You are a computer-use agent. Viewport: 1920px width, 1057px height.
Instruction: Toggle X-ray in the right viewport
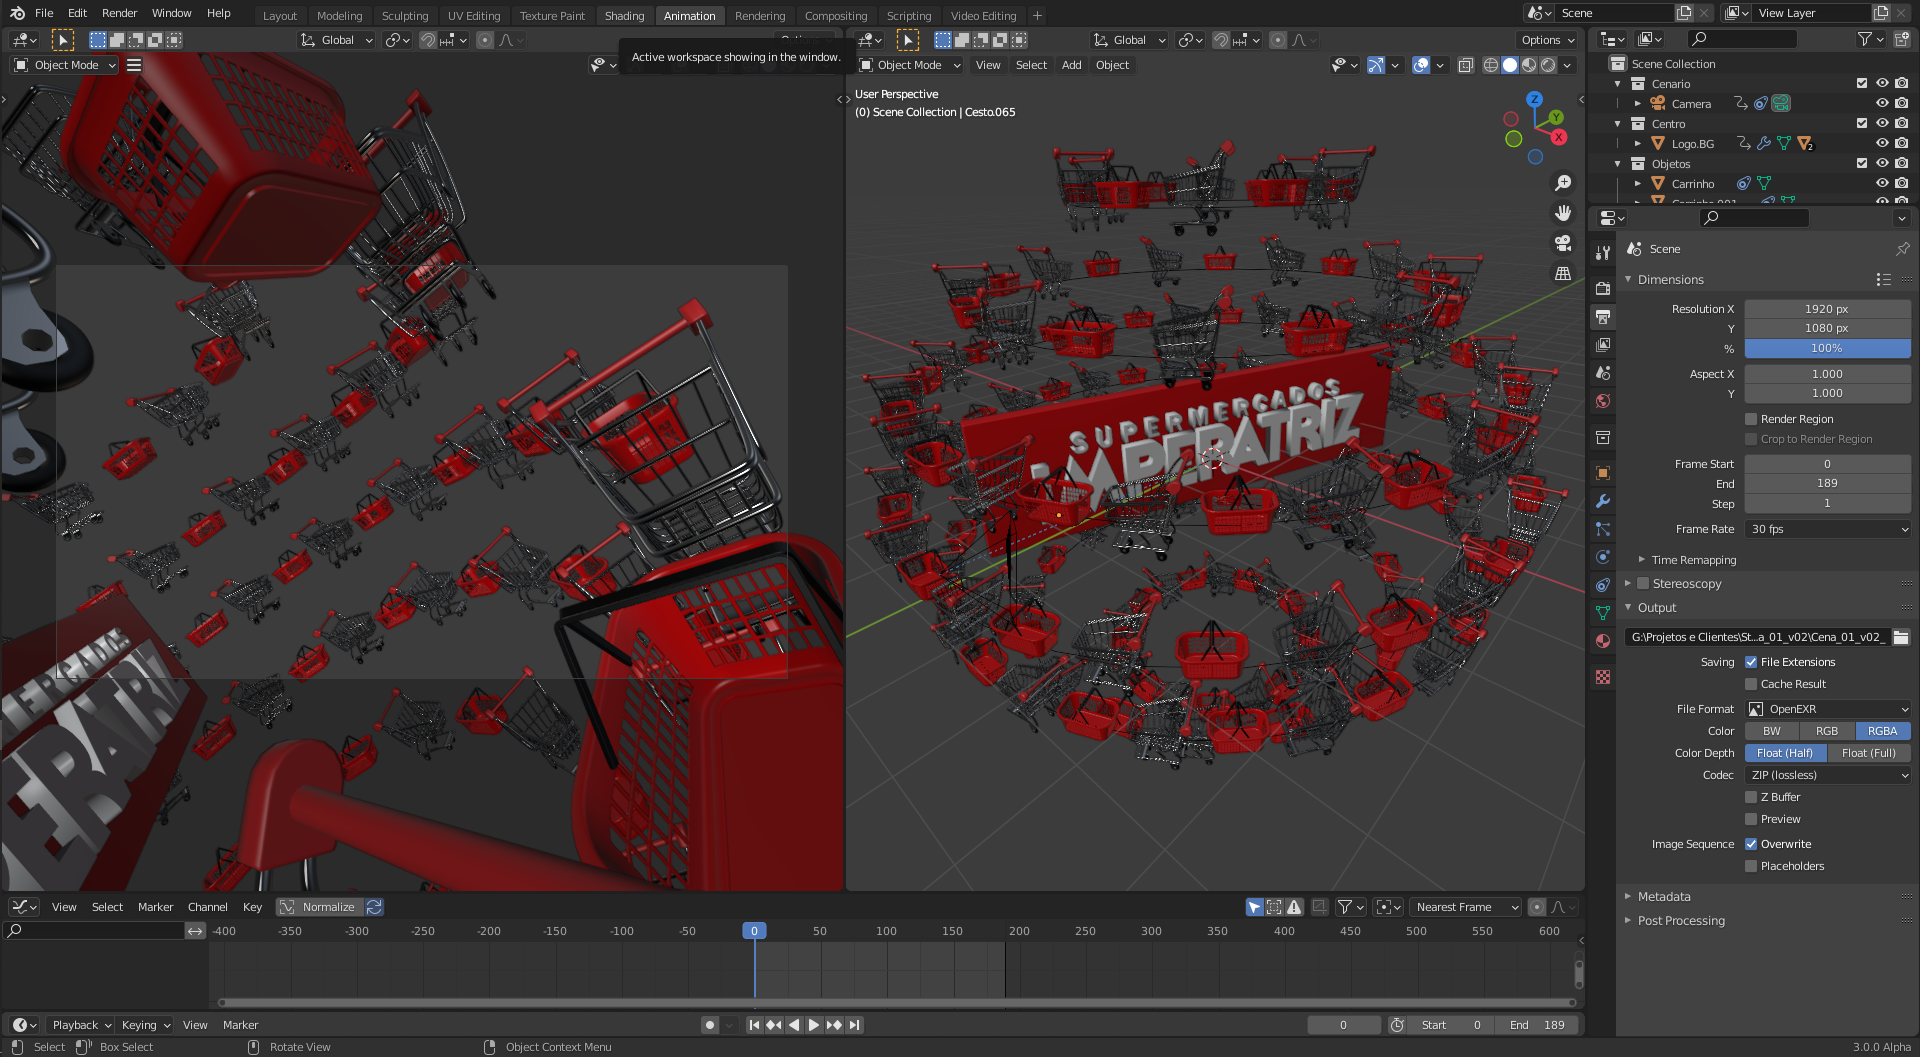1465,65
